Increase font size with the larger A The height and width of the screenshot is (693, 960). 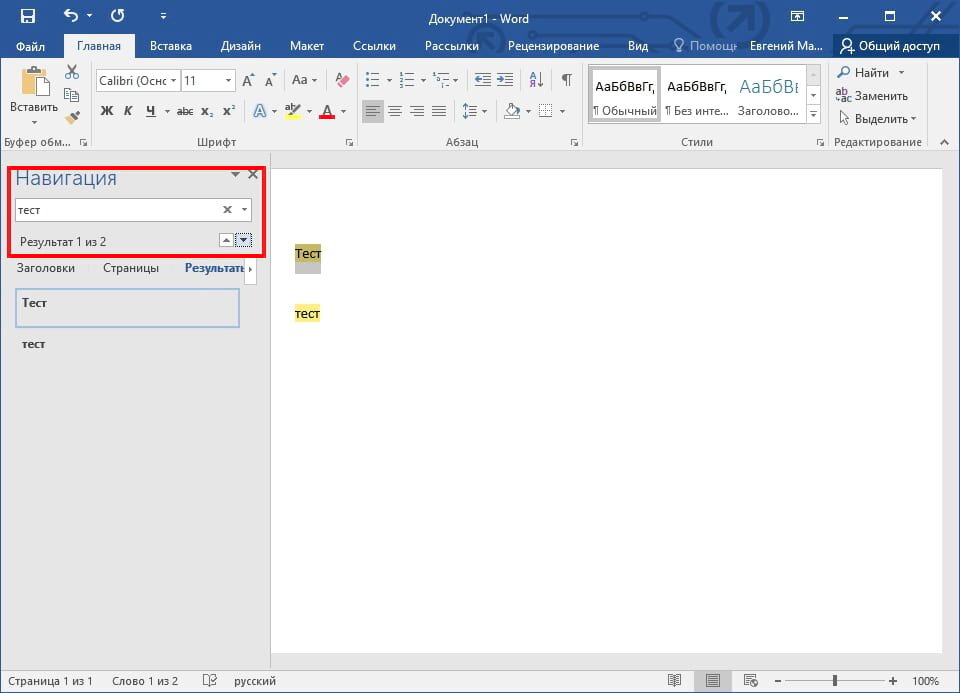[x=248, y=80]
